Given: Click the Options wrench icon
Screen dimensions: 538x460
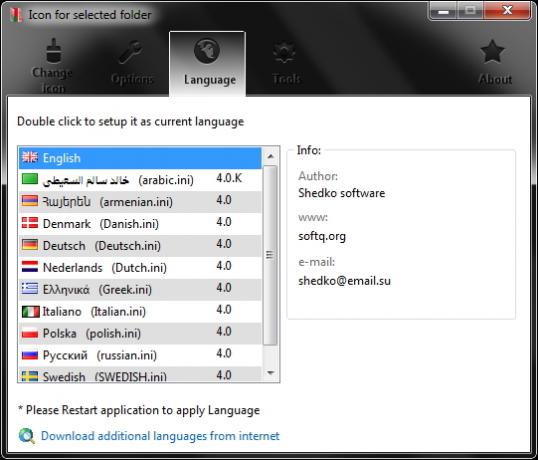Looking at the screenshot, I should [x=130, y=52].
